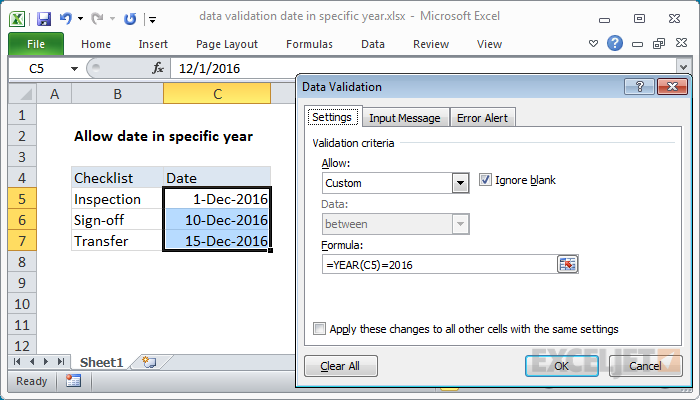Image resolution: width=700 pixels, height=400 pixels.
Task: Click the Sign-off cell
Action: (117, 220)
